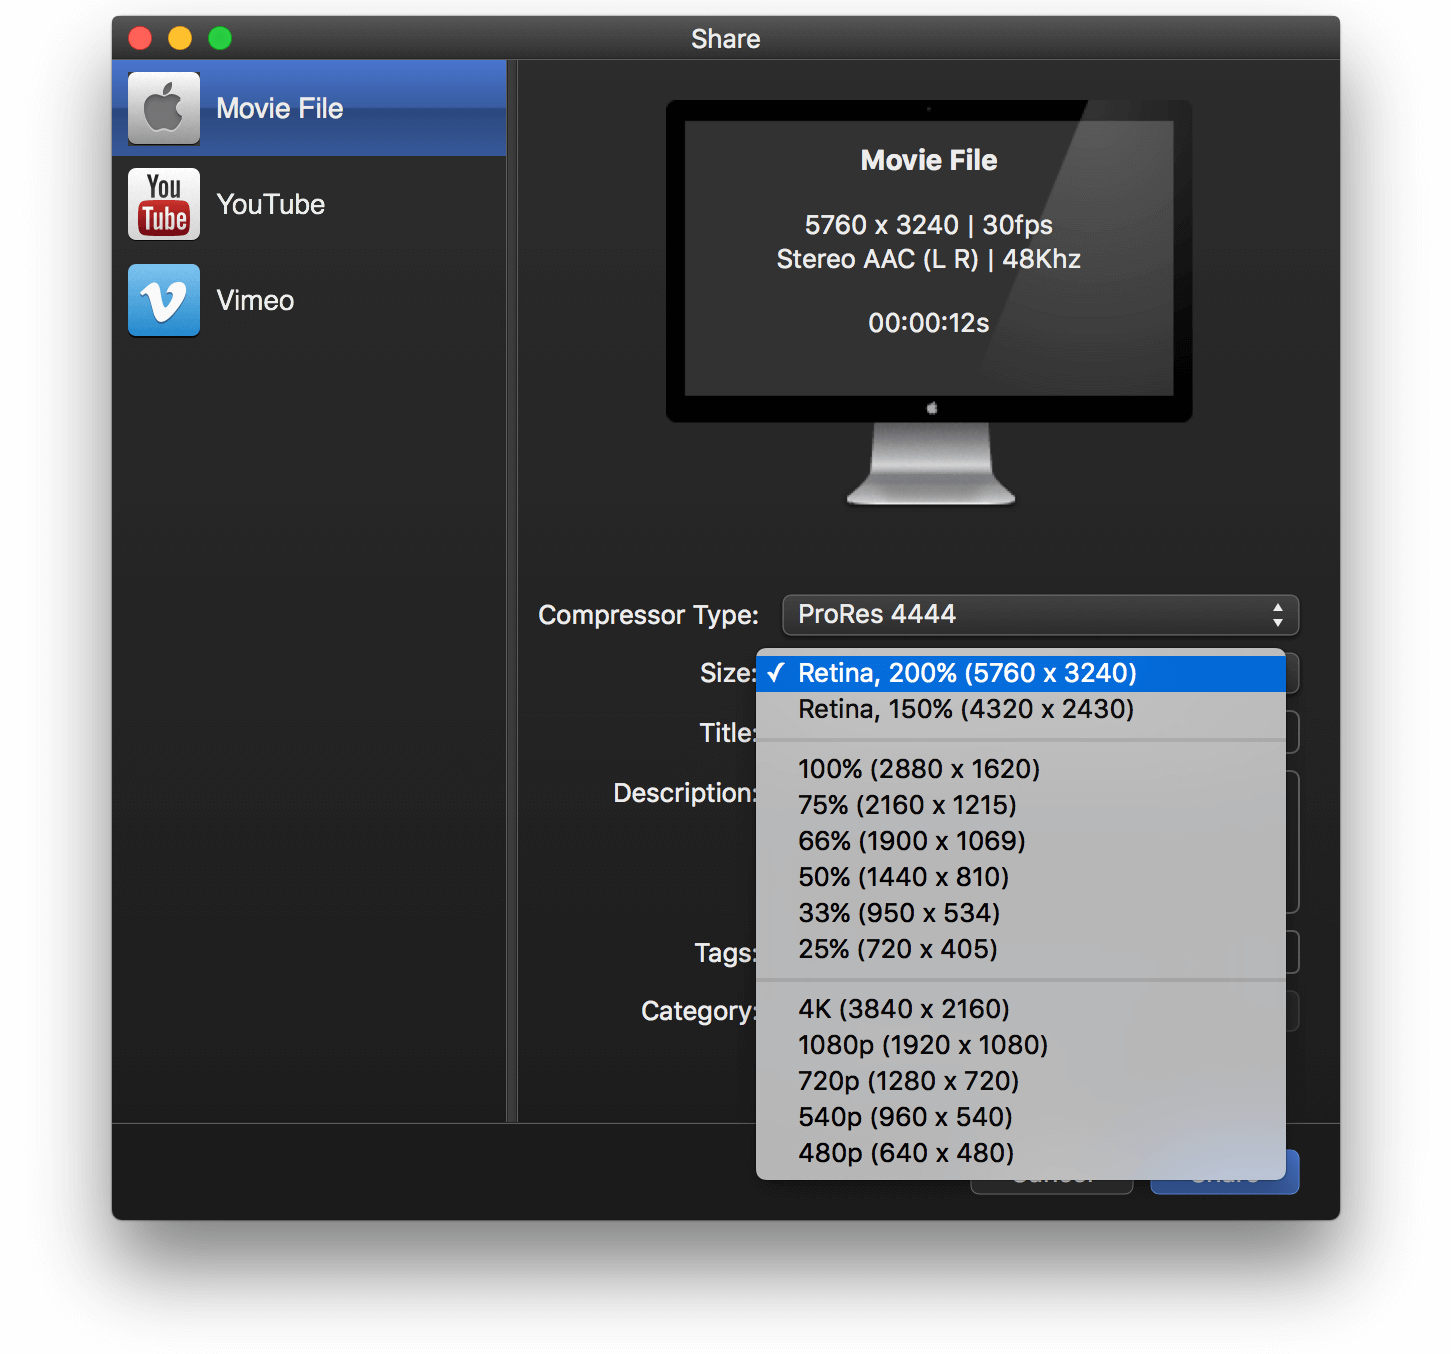Choose the 66% (1900 x 1069) size
Screen dimensions: 1451x1354
coord(1020,841)
